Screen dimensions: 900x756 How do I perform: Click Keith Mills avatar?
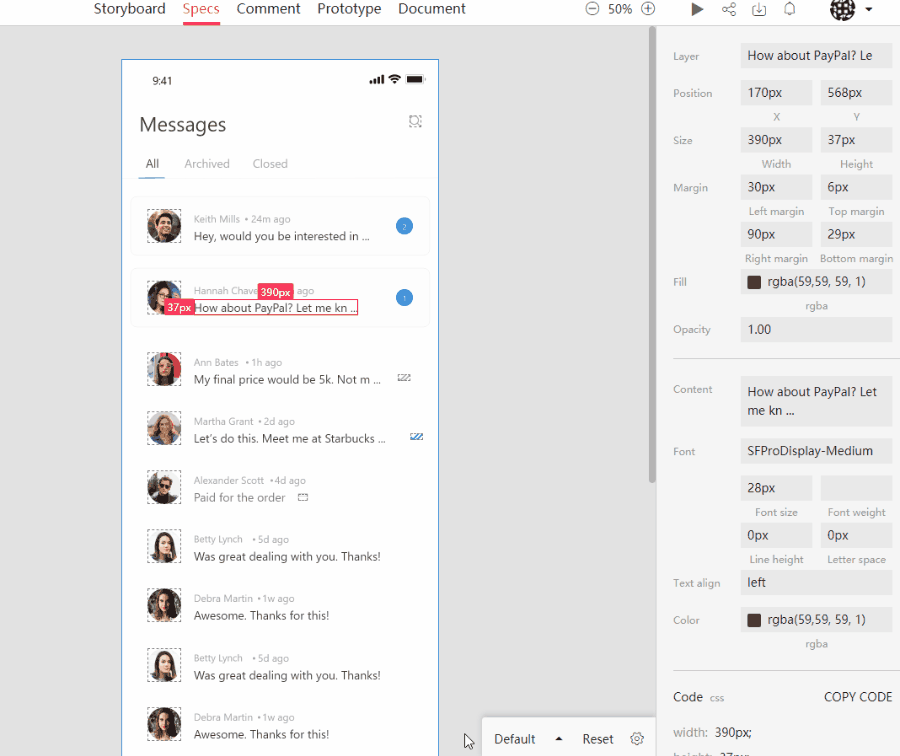164,226
